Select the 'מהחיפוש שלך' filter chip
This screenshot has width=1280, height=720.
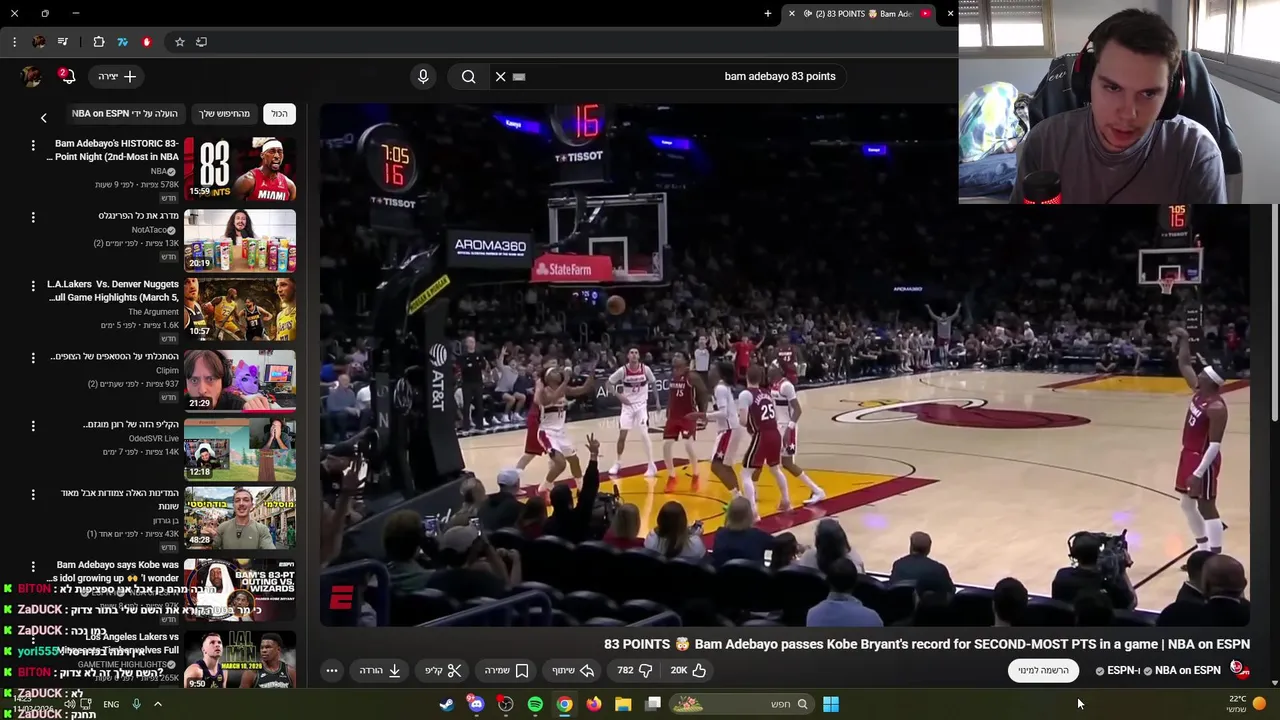pyautogui.click(x=224, y=114)
